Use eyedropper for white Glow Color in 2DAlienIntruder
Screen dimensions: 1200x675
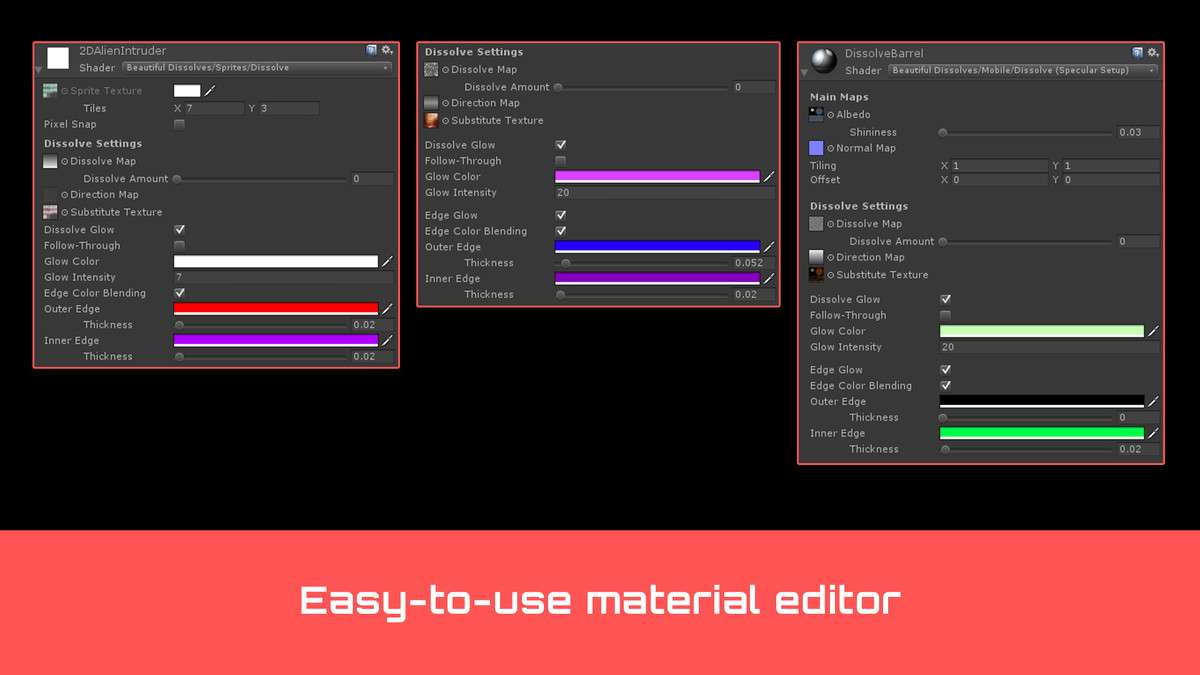(388, 262)
